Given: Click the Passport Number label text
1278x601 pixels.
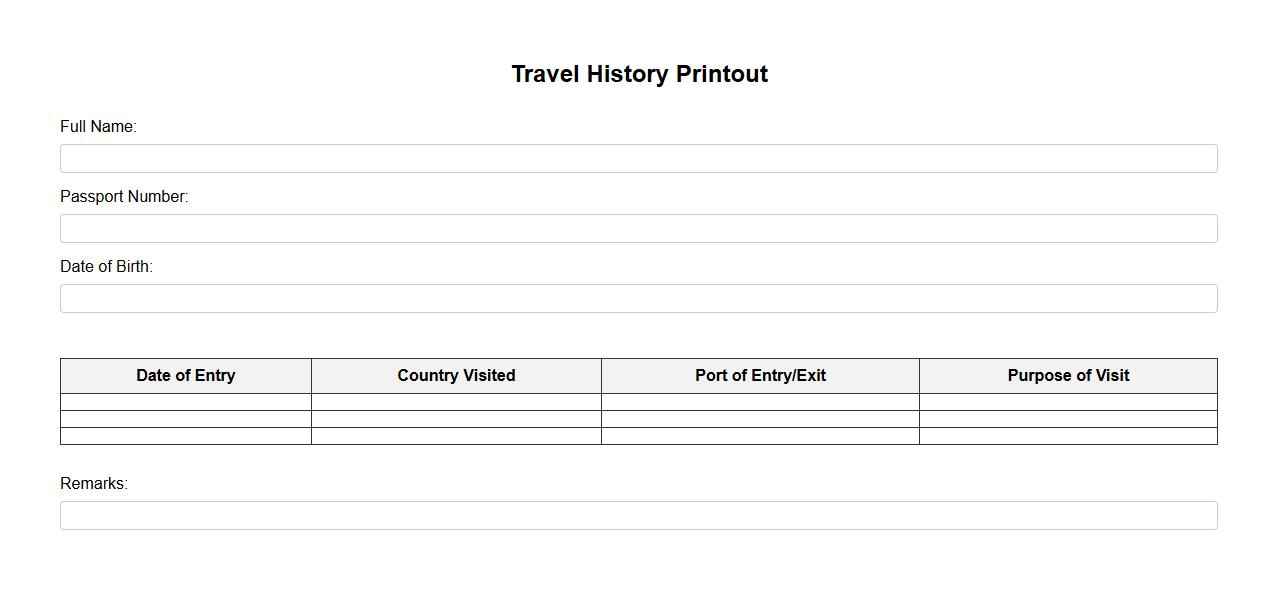Looking at the screenshot, I should [x=124, y=197].
